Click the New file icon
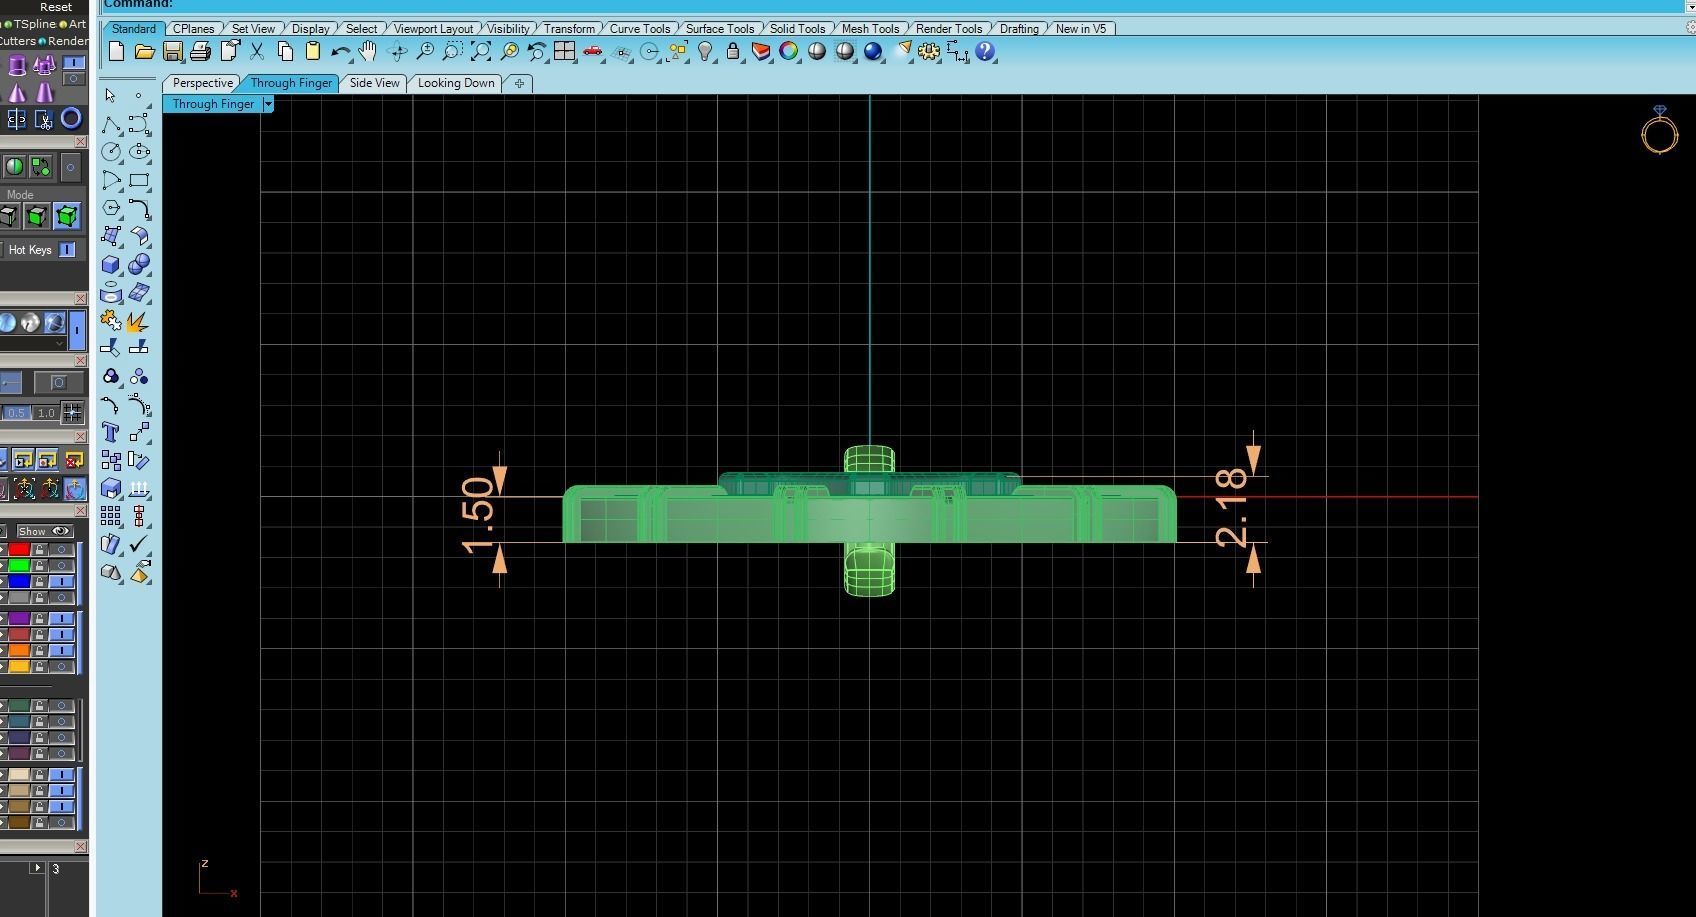The image size is (1696, 917). tap(116, 52)
